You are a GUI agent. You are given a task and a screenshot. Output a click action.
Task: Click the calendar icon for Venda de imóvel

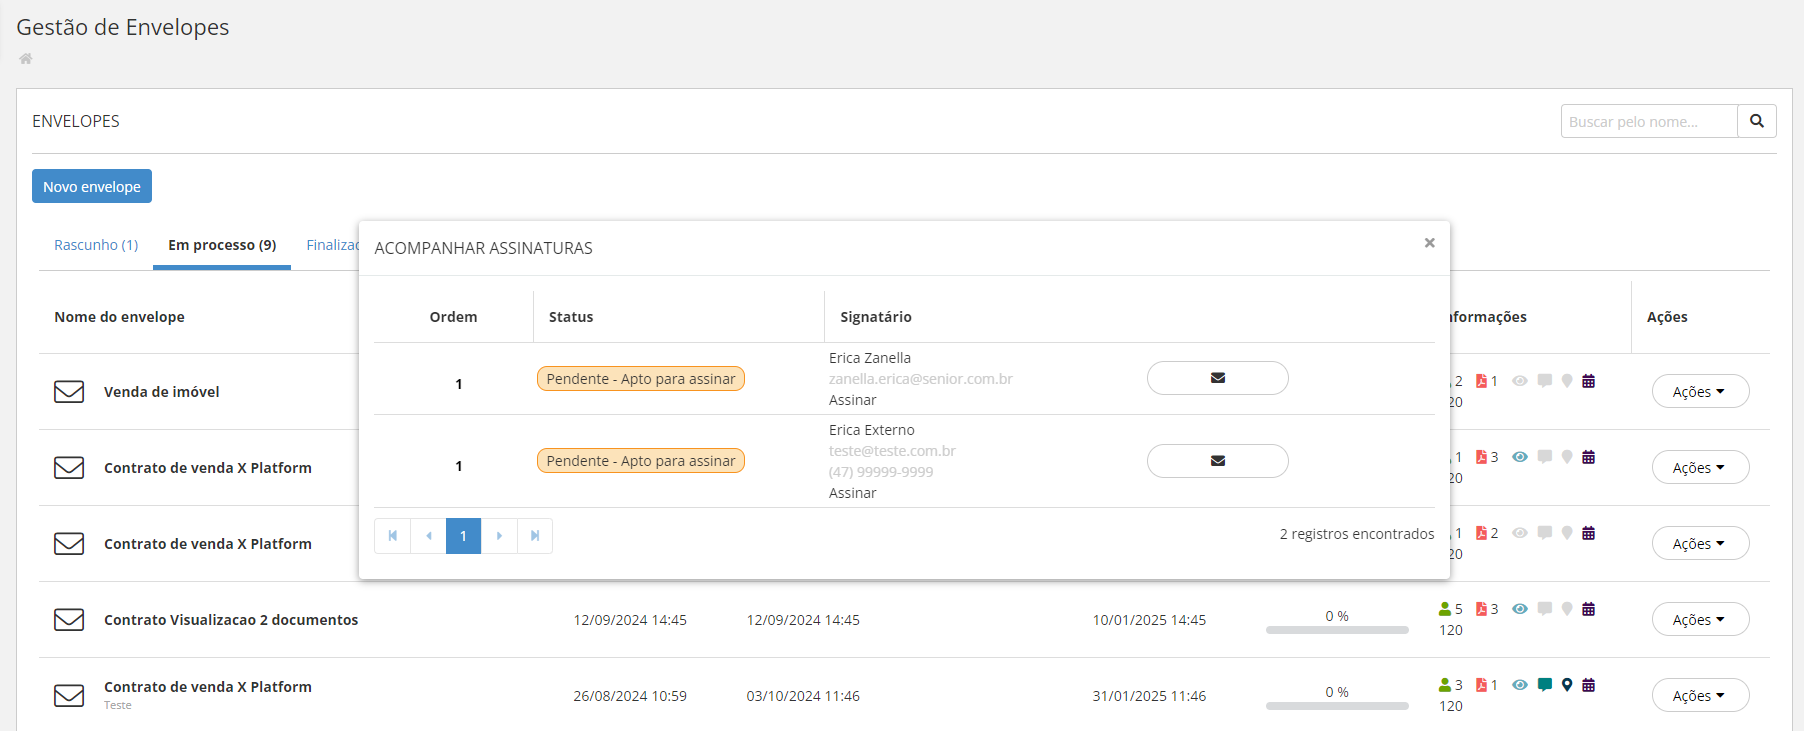[x=1588, y=381]
